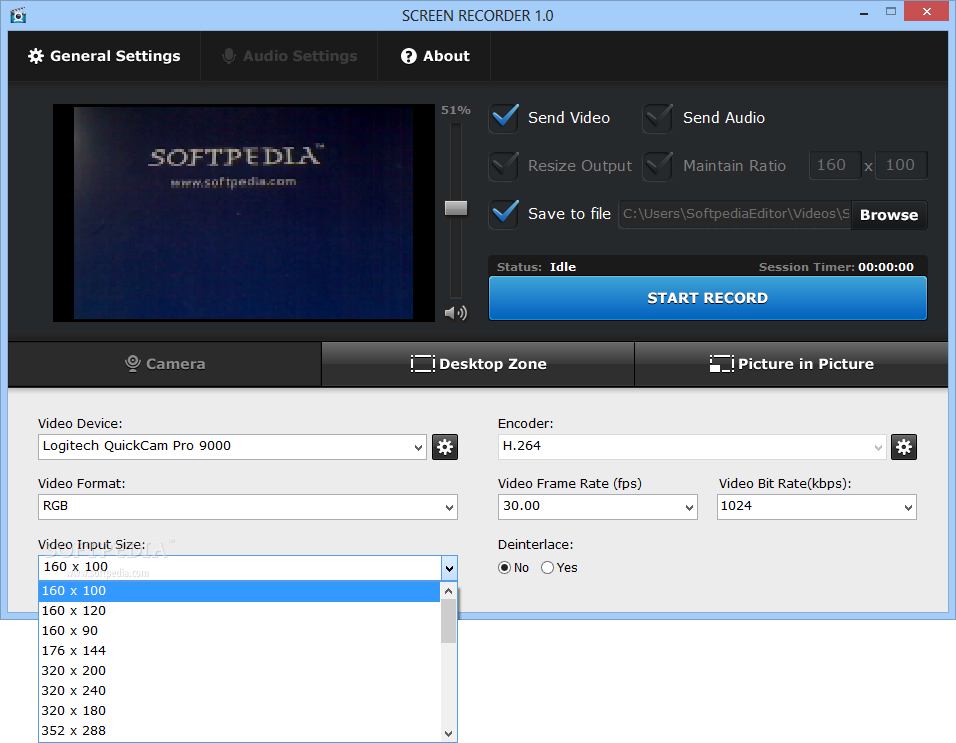
Task: Open the Video Bit Rate dropdown
Action: click(x=816, y=507)
